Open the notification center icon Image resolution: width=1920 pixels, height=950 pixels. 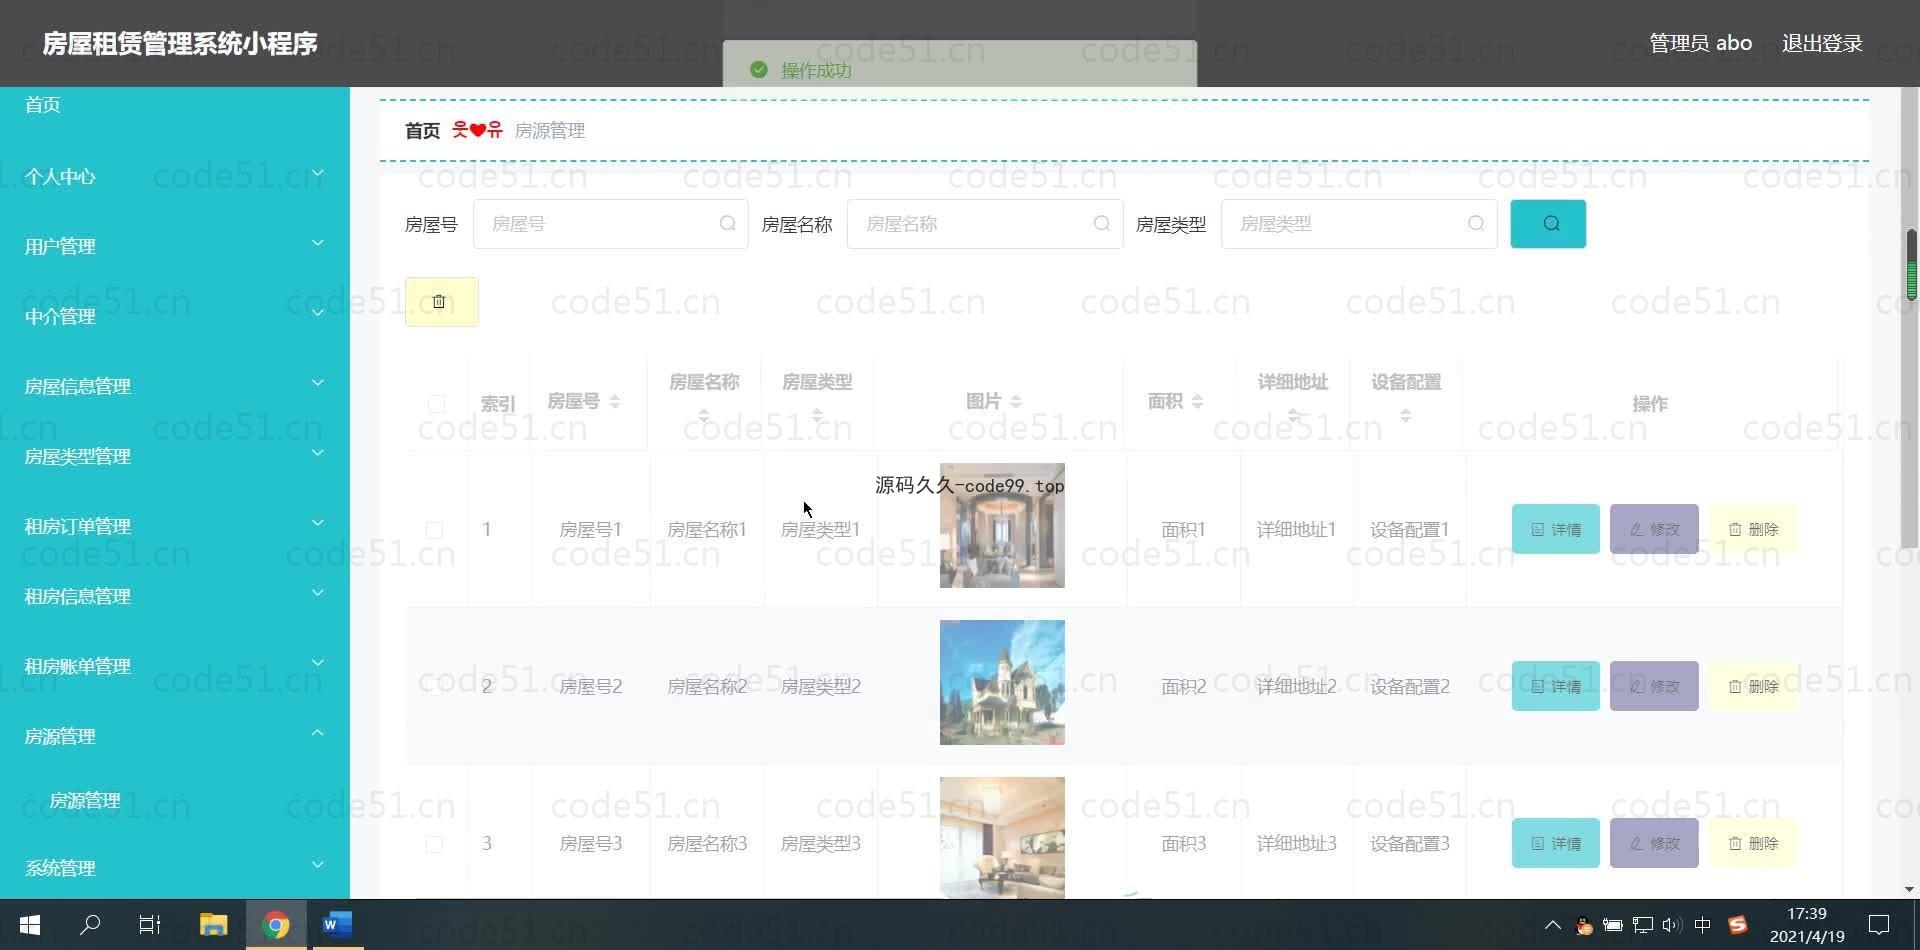pyautogui.click(x=1879, y=925)
